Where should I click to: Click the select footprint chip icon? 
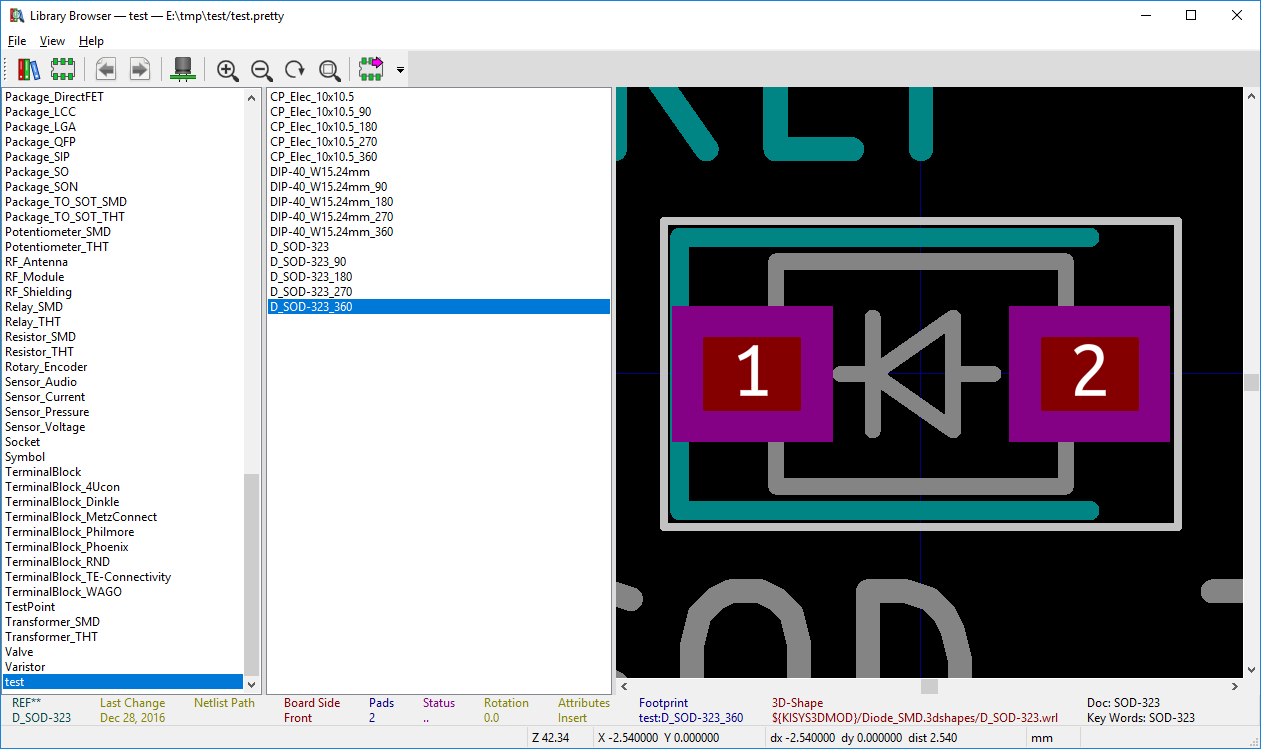click(63, 69)
